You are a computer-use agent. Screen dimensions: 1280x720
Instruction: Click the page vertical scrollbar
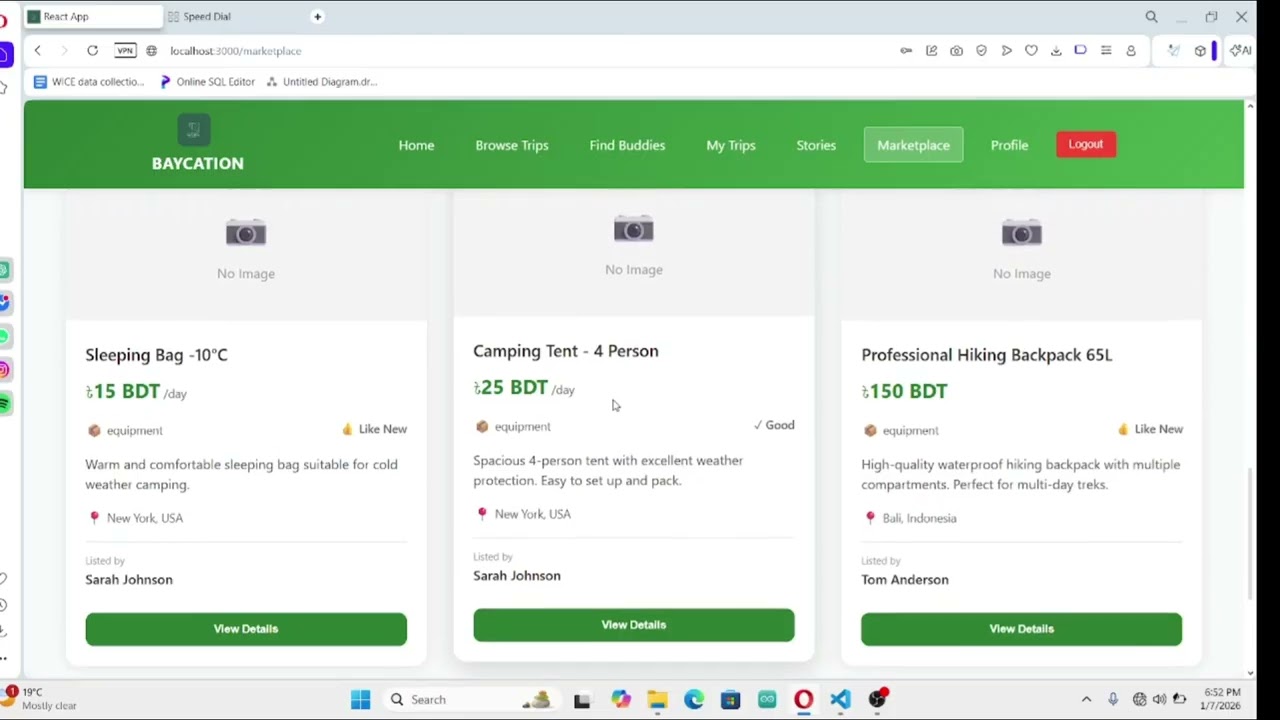point(1250,533)
